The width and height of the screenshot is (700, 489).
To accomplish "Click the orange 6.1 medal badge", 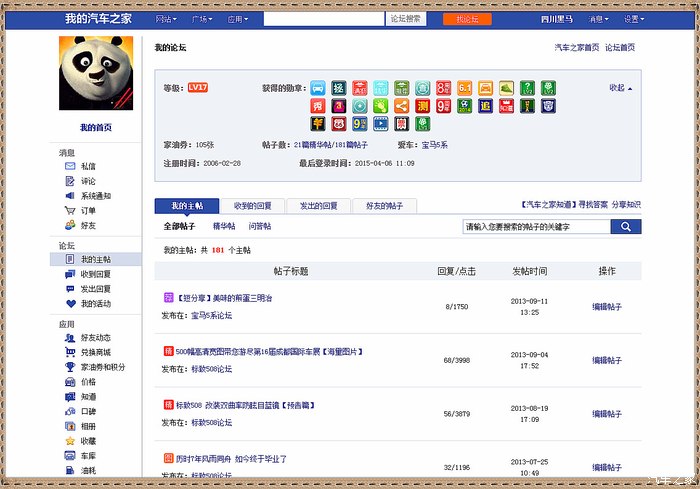I will coord(465,88).
